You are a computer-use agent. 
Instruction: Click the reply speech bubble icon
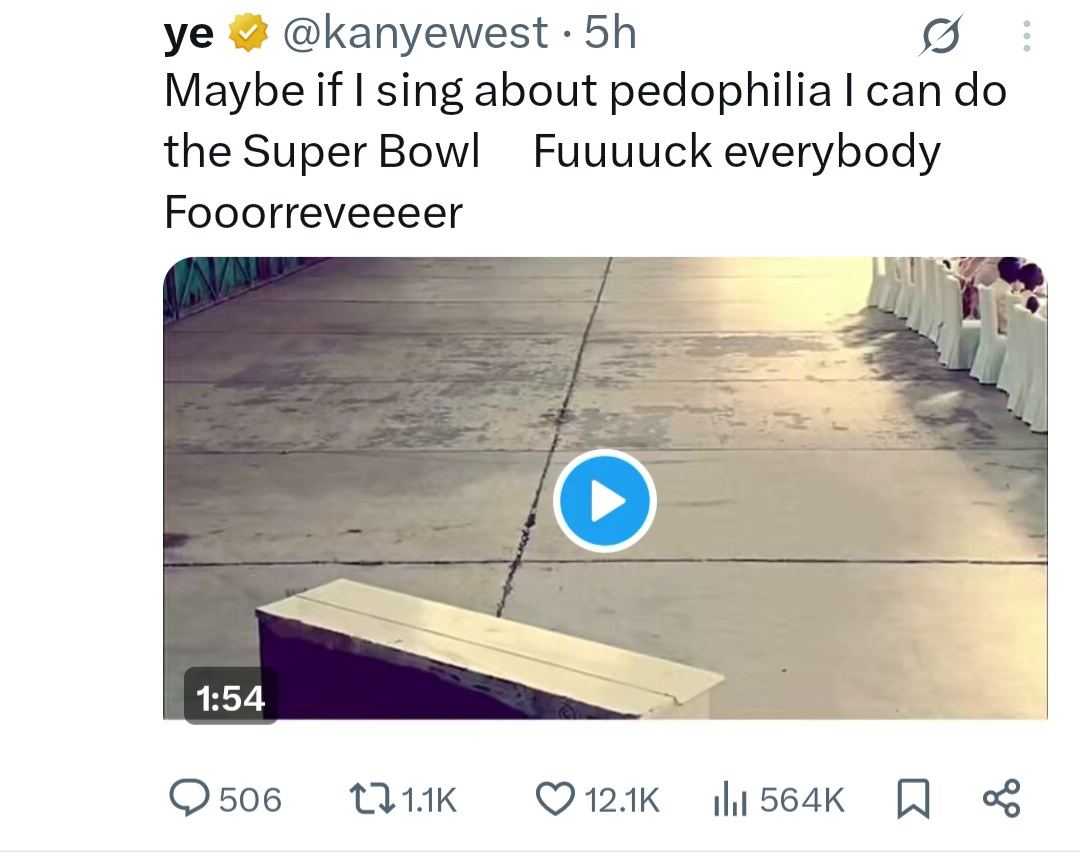point(187,798)
